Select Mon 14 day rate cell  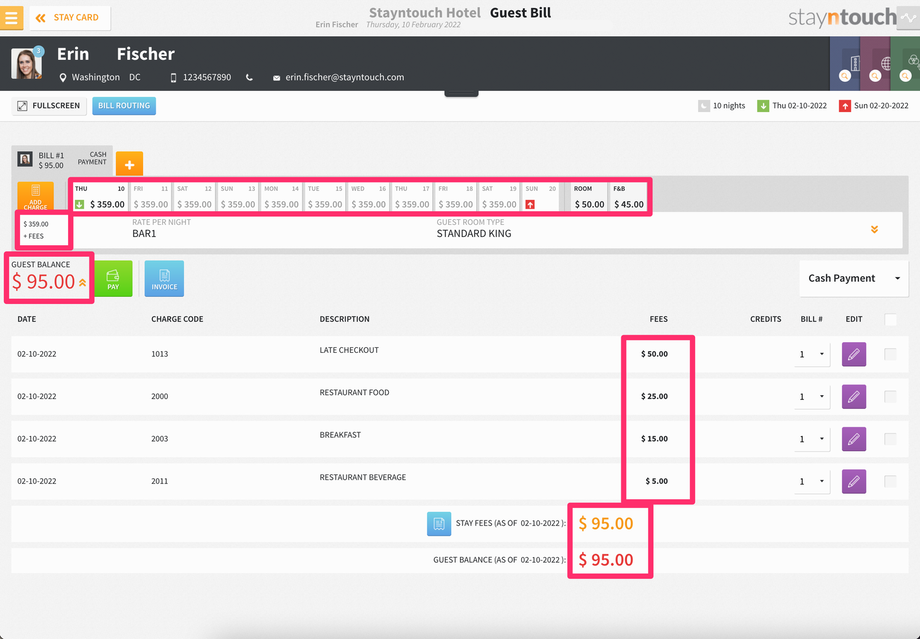[x=281, y=197]
